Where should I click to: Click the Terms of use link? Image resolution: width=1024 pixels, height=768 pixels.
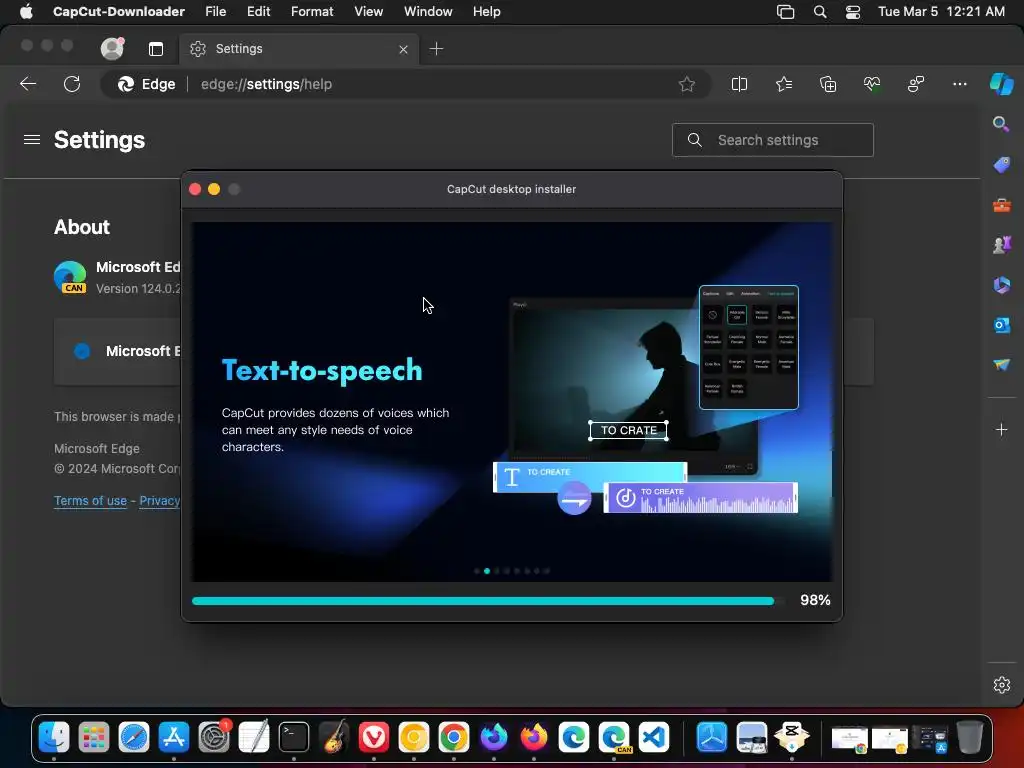[x=90, y=501]
